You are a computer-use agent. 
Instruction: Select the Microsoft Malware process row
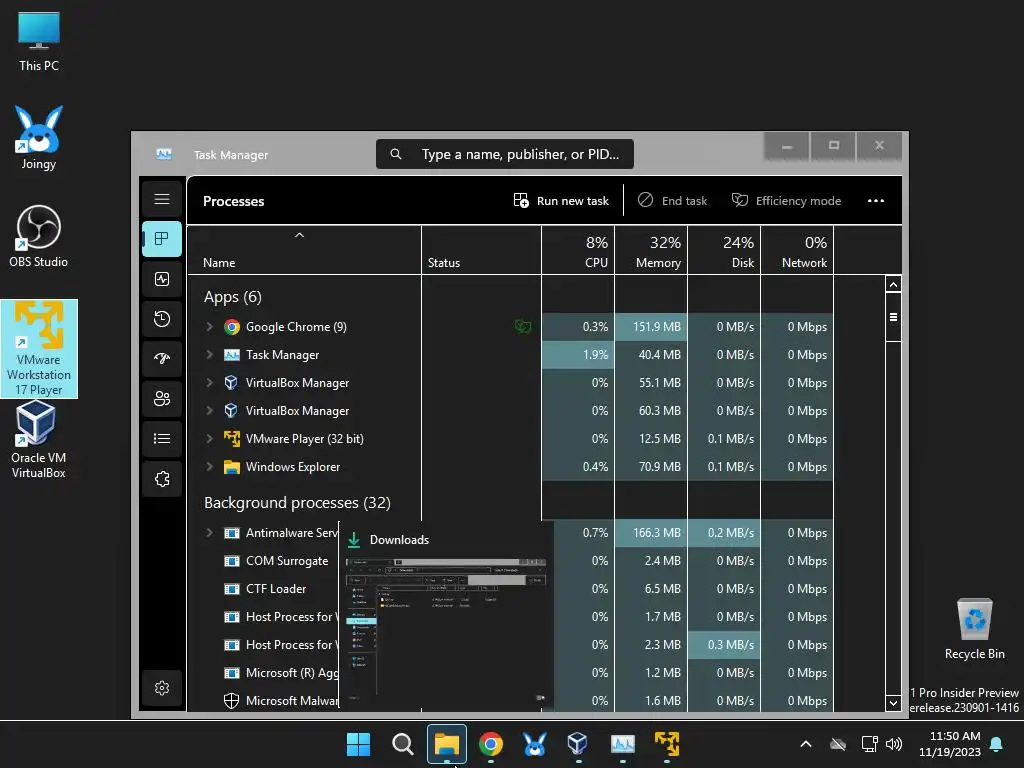281,701
